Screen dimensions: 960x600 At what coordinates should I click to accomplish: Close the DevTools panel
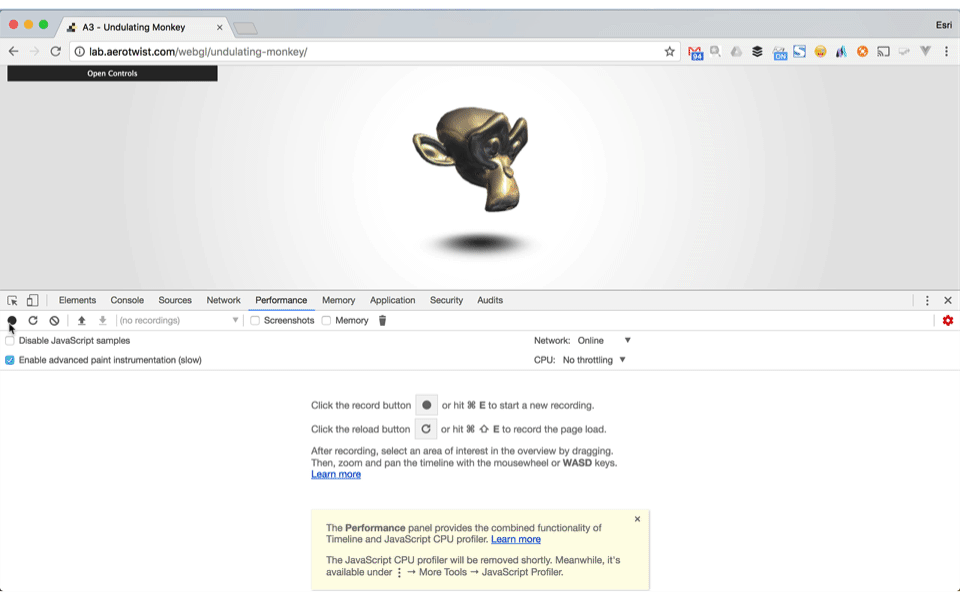coord(948,301)
